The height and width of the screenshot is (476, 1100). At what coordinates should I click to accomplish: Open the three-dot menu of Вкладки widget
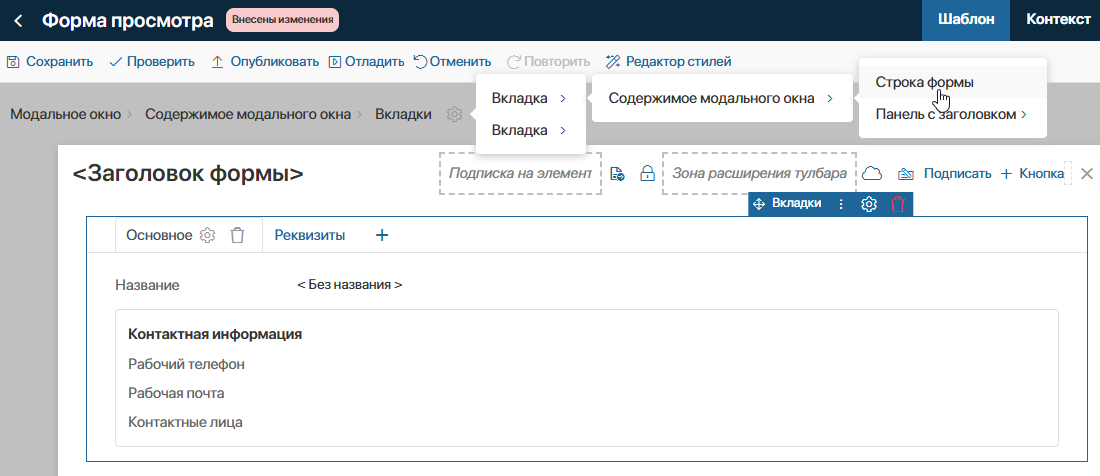pyautogui.click(x=841, y=204)
